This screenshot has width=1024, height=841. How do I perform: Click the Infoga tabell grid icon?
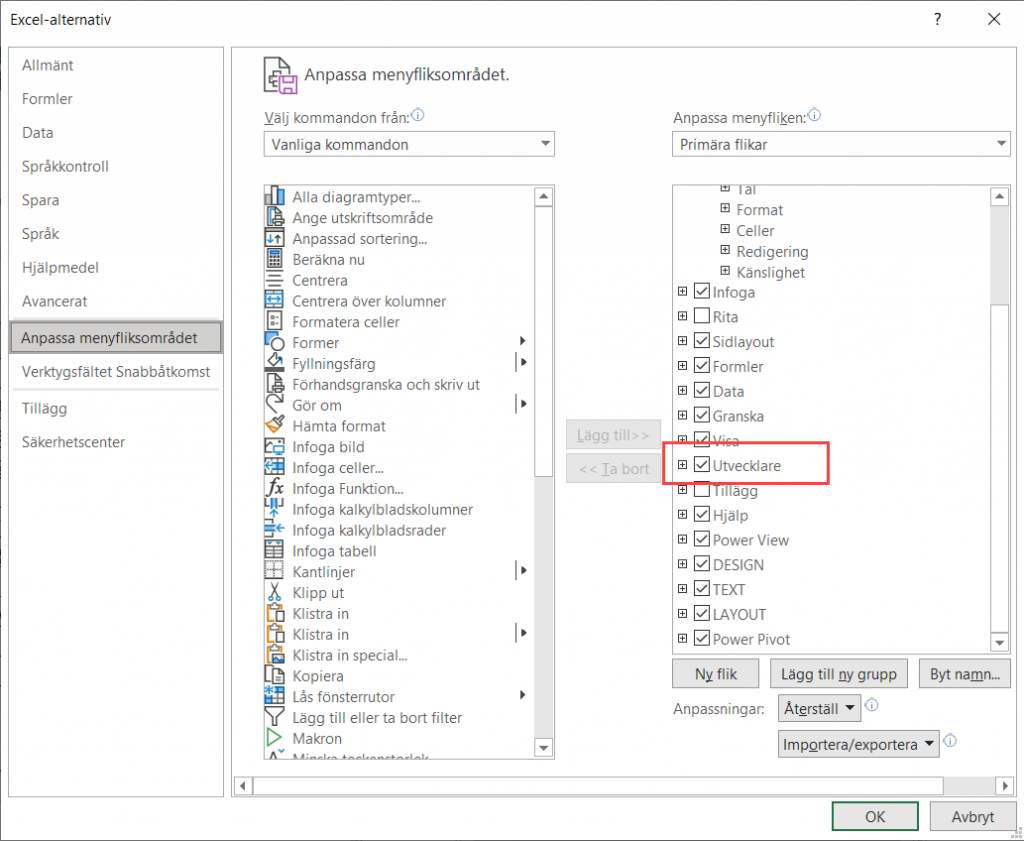coord(274,551)
